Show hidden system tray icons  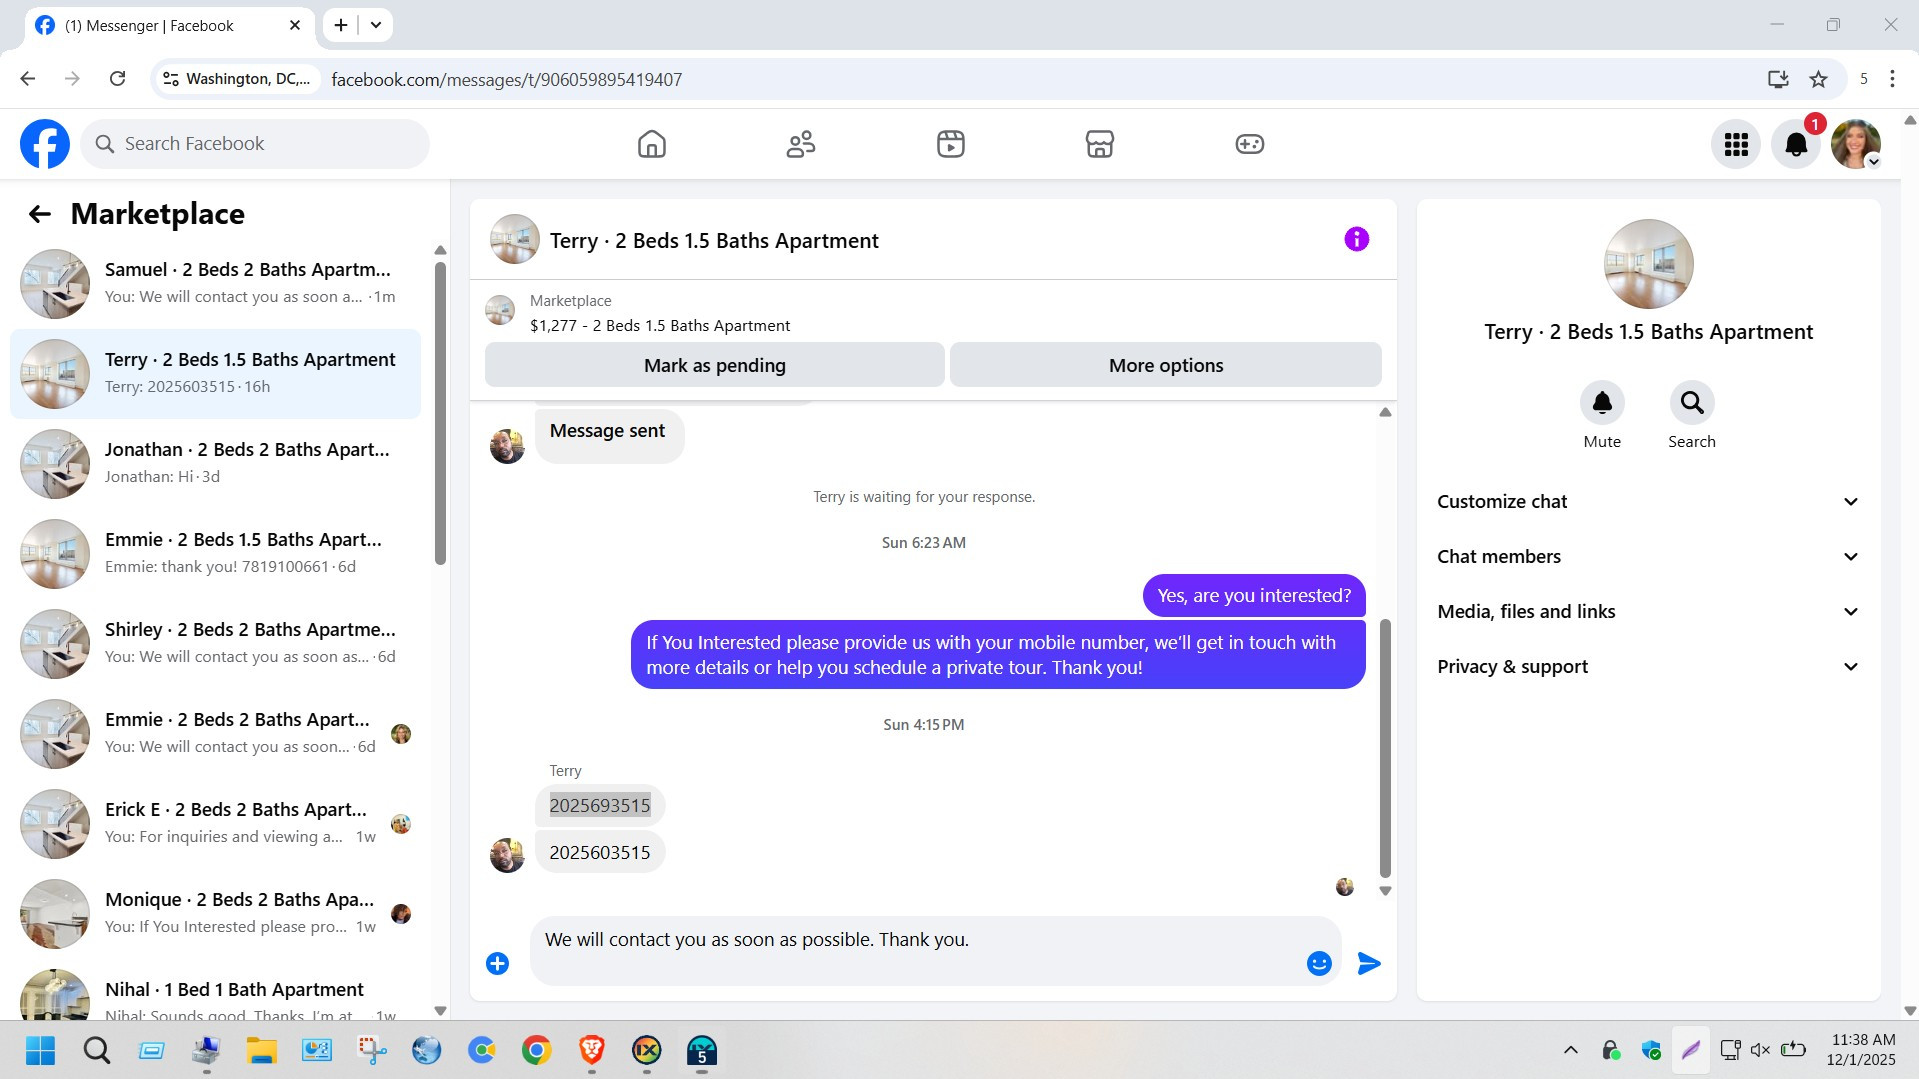1571,1050
